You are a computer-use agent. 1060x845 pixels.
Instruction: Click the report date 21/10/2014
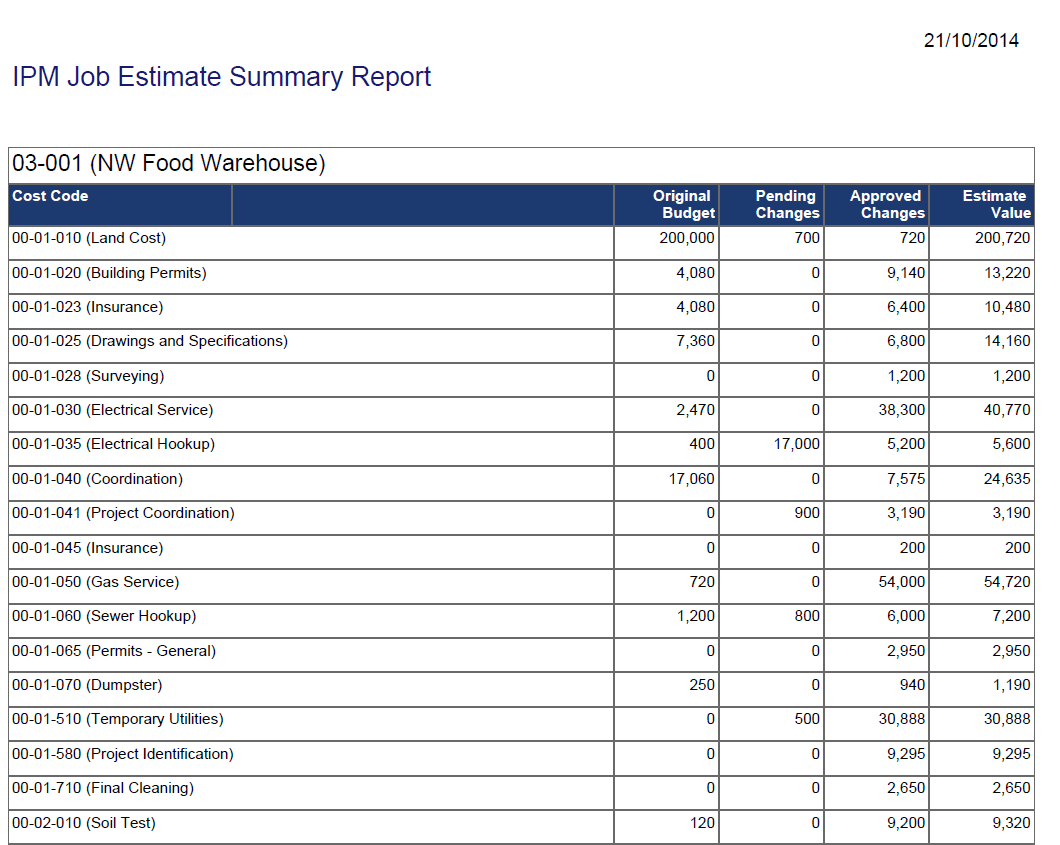(x=971, y=40)
